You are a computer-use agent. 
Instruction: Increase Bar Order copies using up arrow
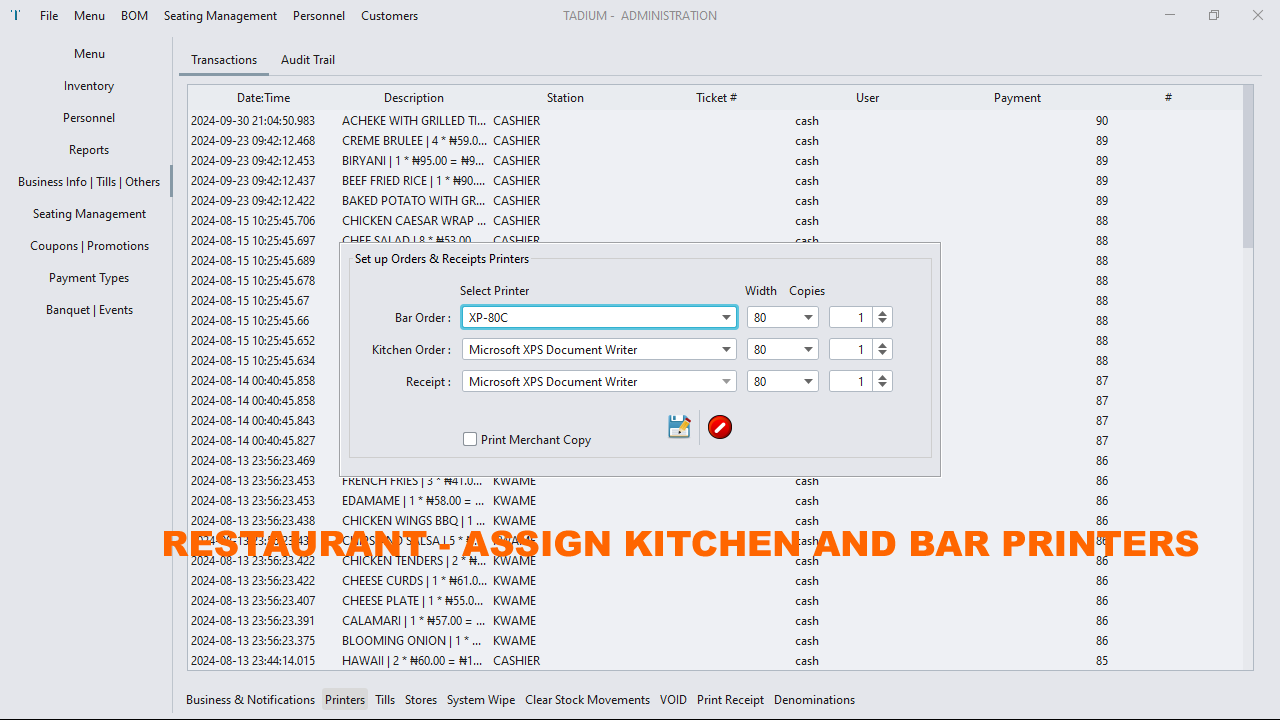tap(882, 313)
